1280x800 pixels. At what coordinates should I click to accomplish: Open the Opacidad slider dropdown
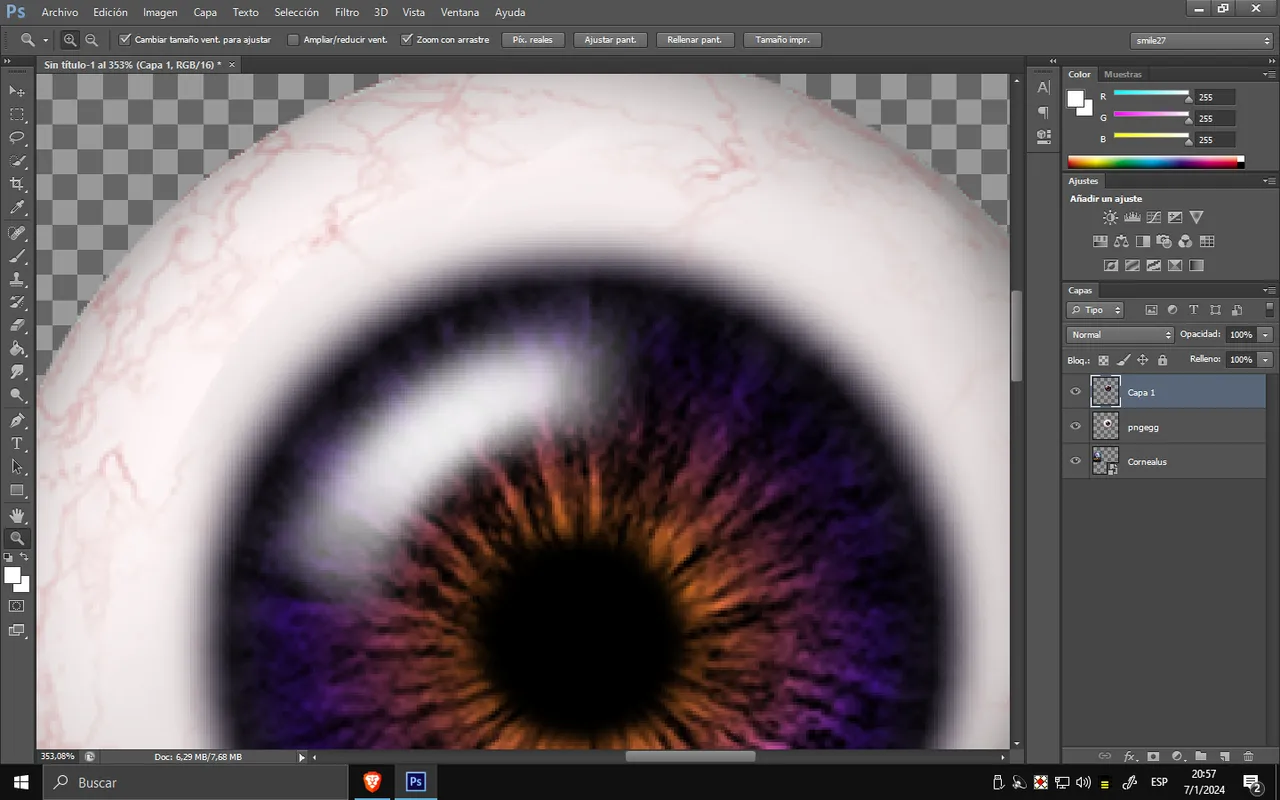1266,335
